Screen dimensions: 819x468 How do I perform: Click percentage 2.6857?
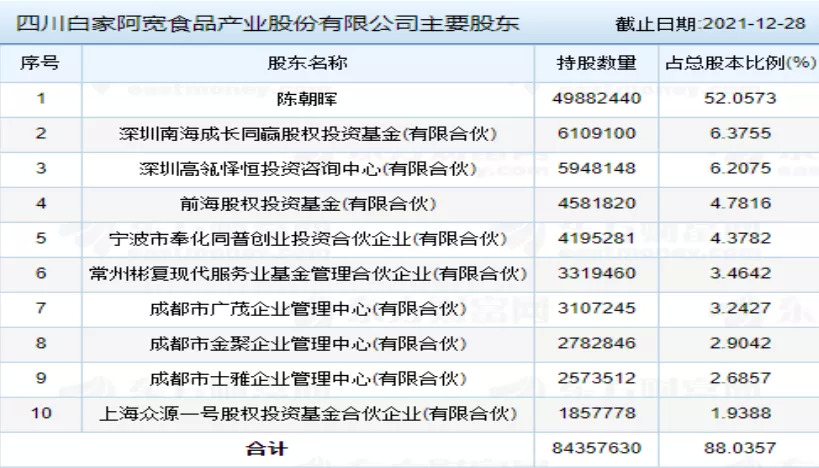pyautogui.click(x=740, y=378)
